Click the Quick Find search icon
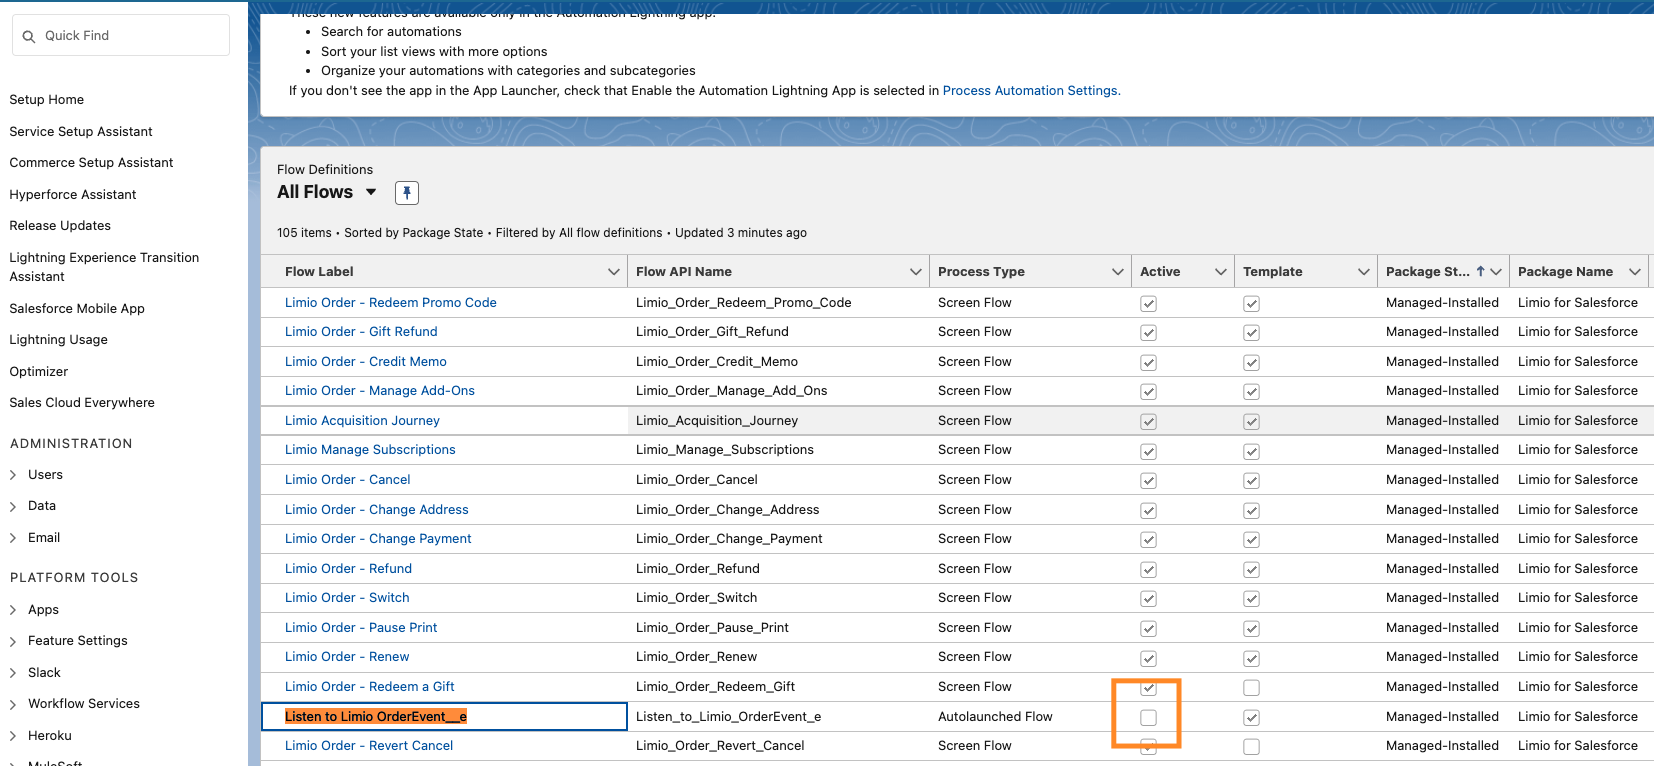 tap(29, 36)
